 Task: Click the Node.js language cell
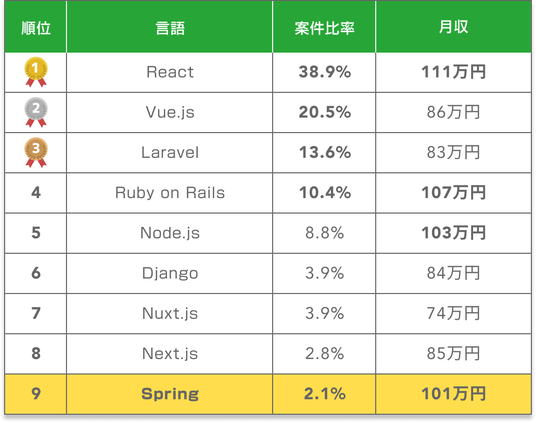(170, 233)
